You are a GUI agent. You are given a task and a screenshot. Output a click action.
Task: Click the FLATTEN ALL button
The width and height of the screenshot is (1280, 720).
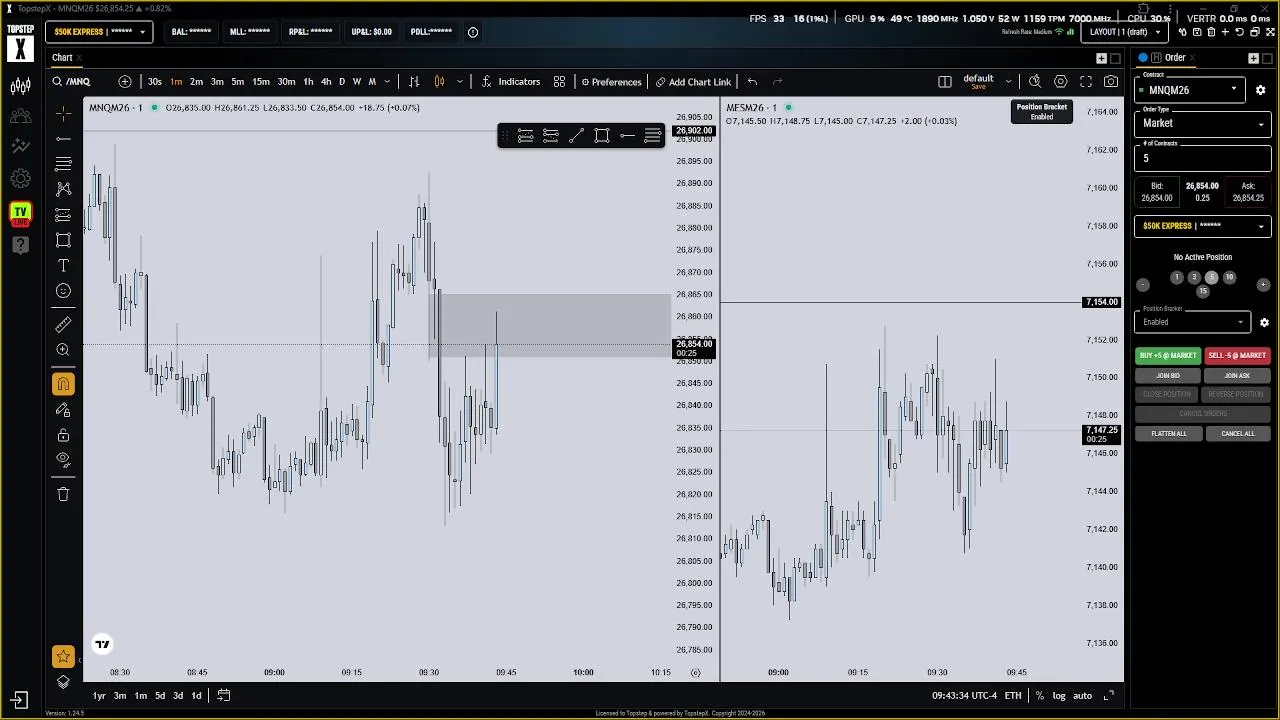[x=1168, y=434]
